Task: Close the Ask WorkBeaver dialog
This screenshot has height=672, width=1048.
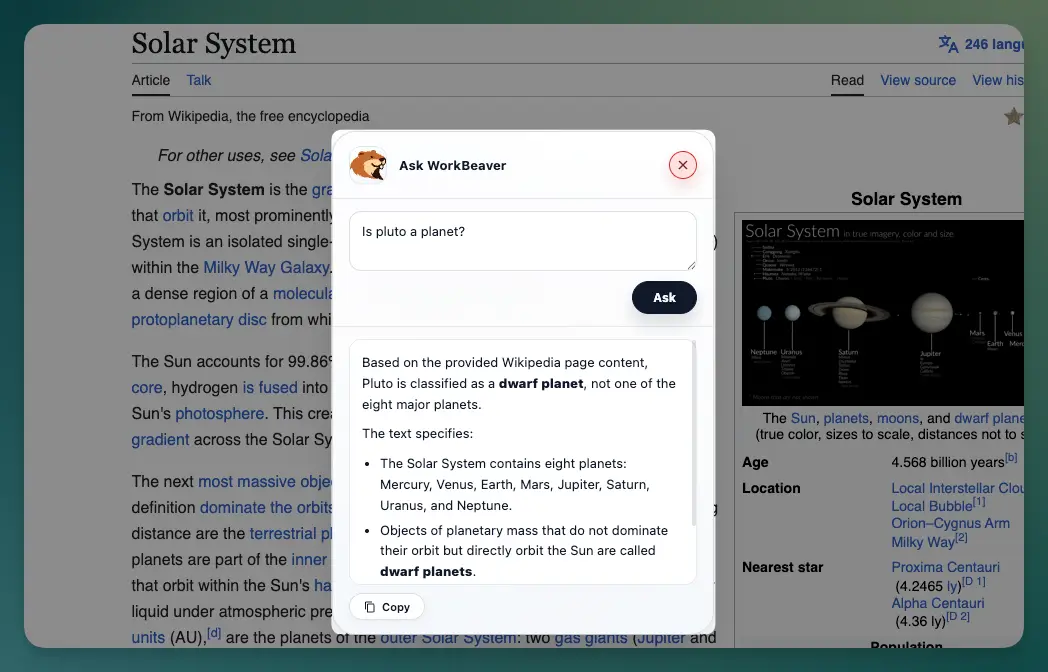Action: click(682, 165)
